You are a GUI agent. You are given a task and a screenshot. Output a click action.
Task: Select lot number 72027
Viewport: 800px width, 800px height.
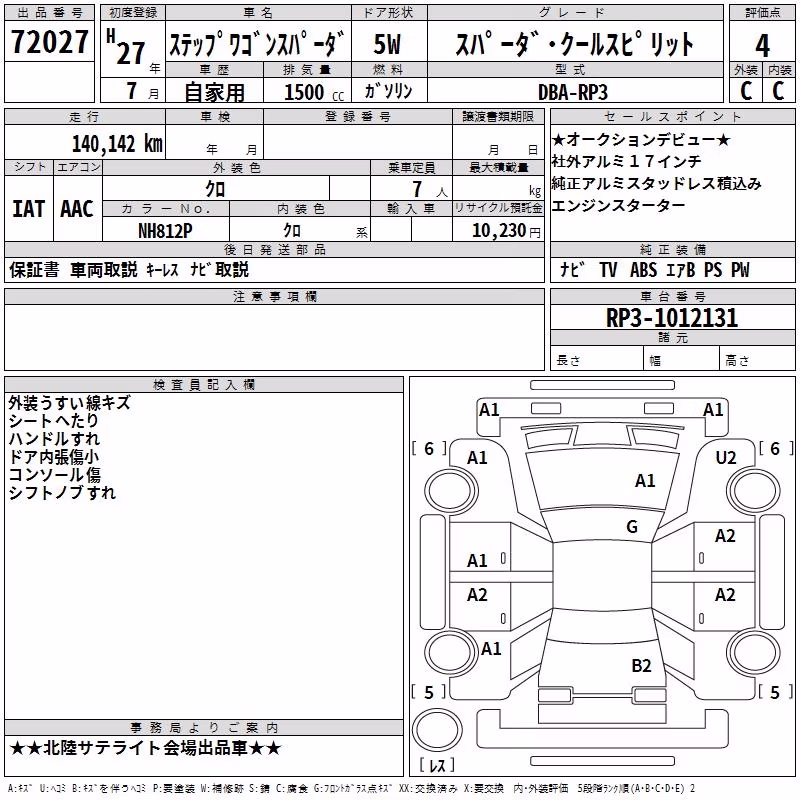(x=49, y=42)
